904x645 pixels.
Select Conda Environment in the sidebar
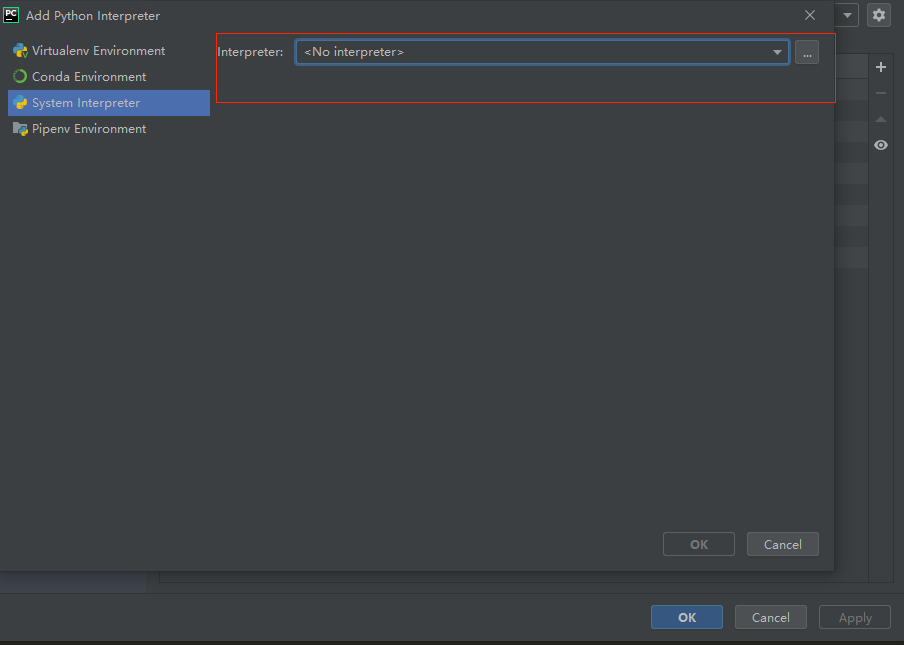109,77
